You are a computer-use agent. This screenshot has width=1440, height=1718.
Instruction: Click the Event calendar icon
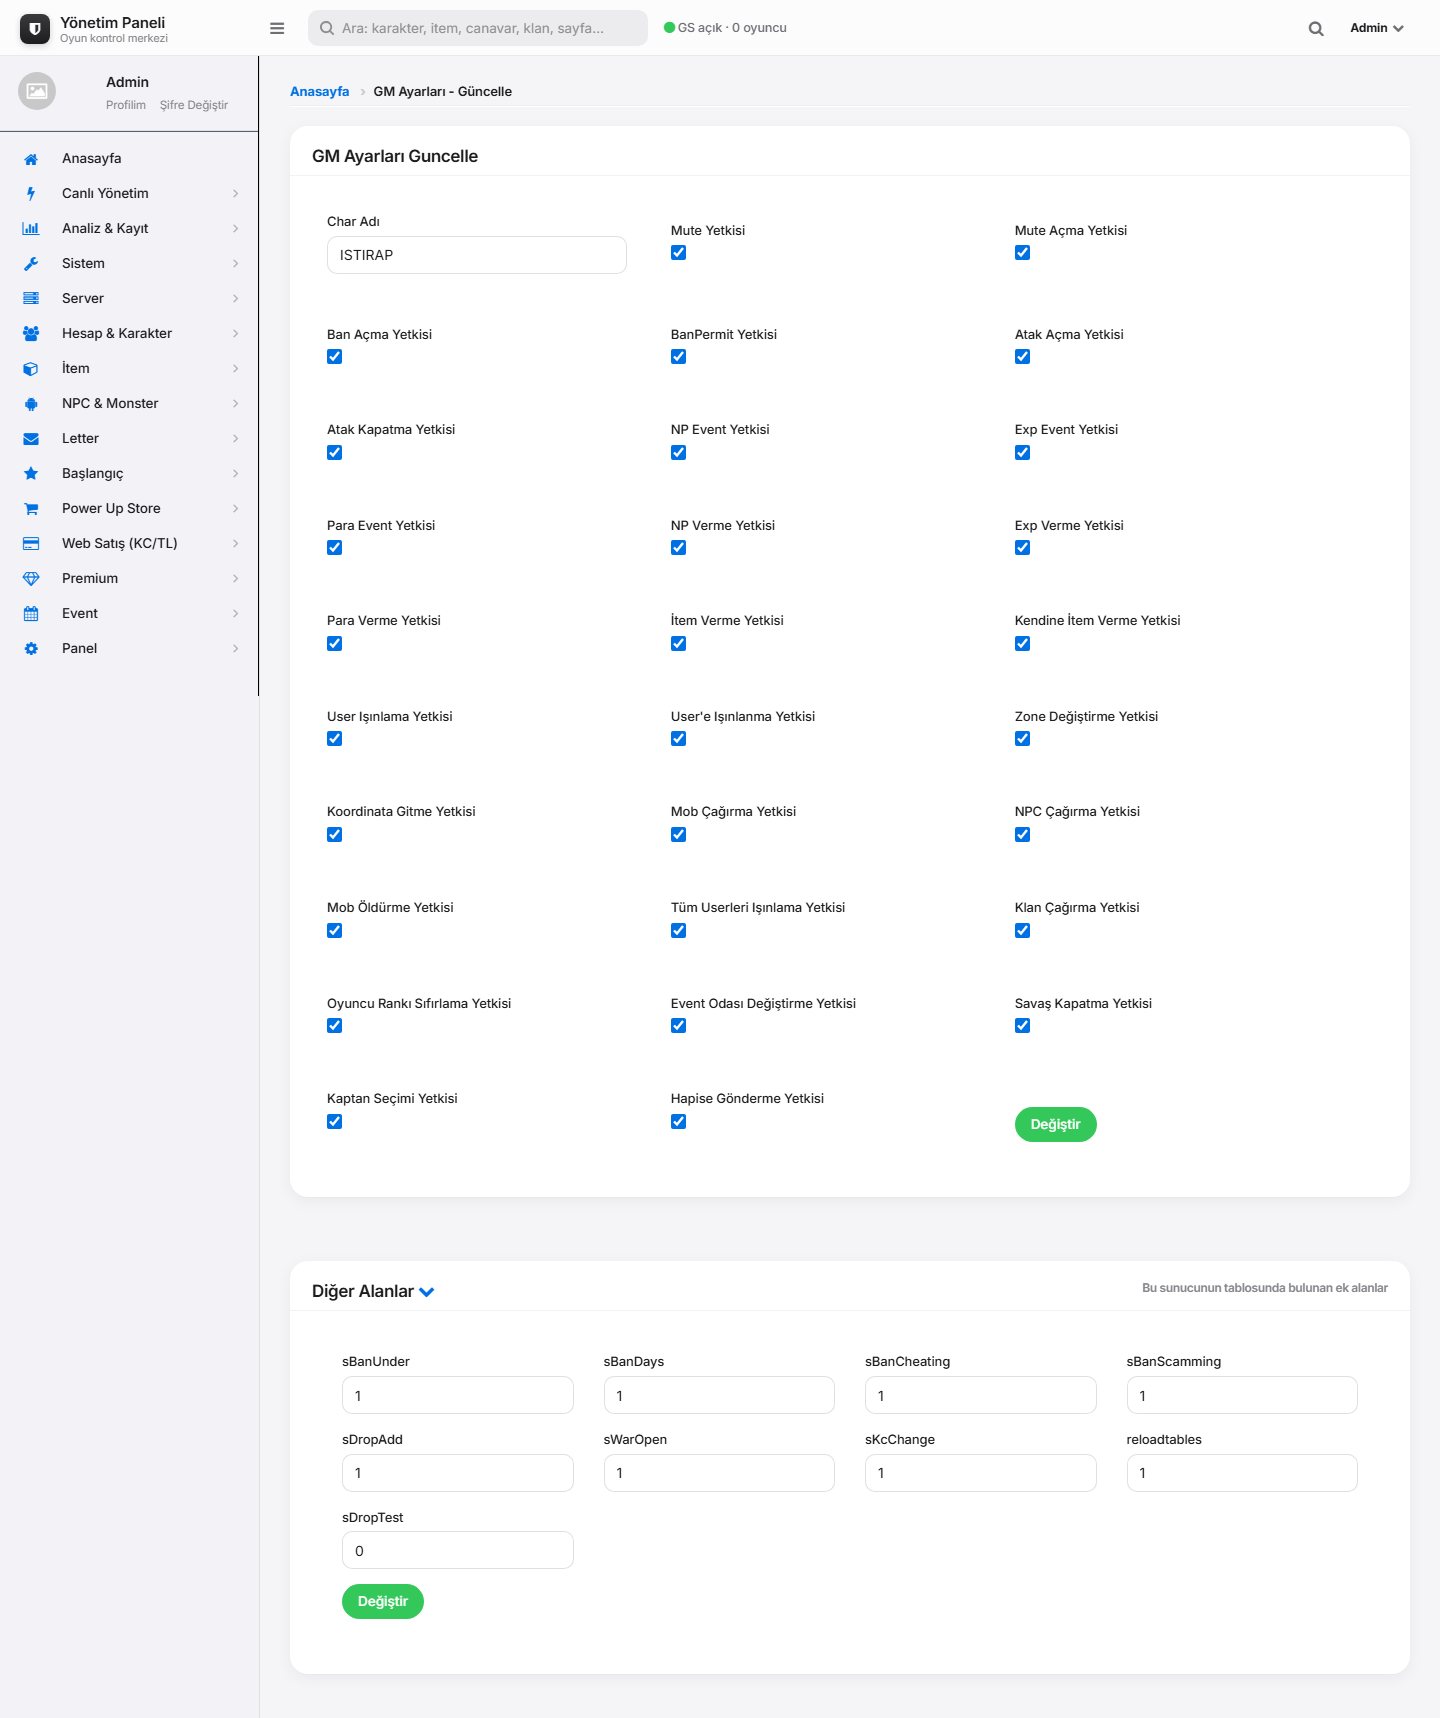[x=31, y=614]
